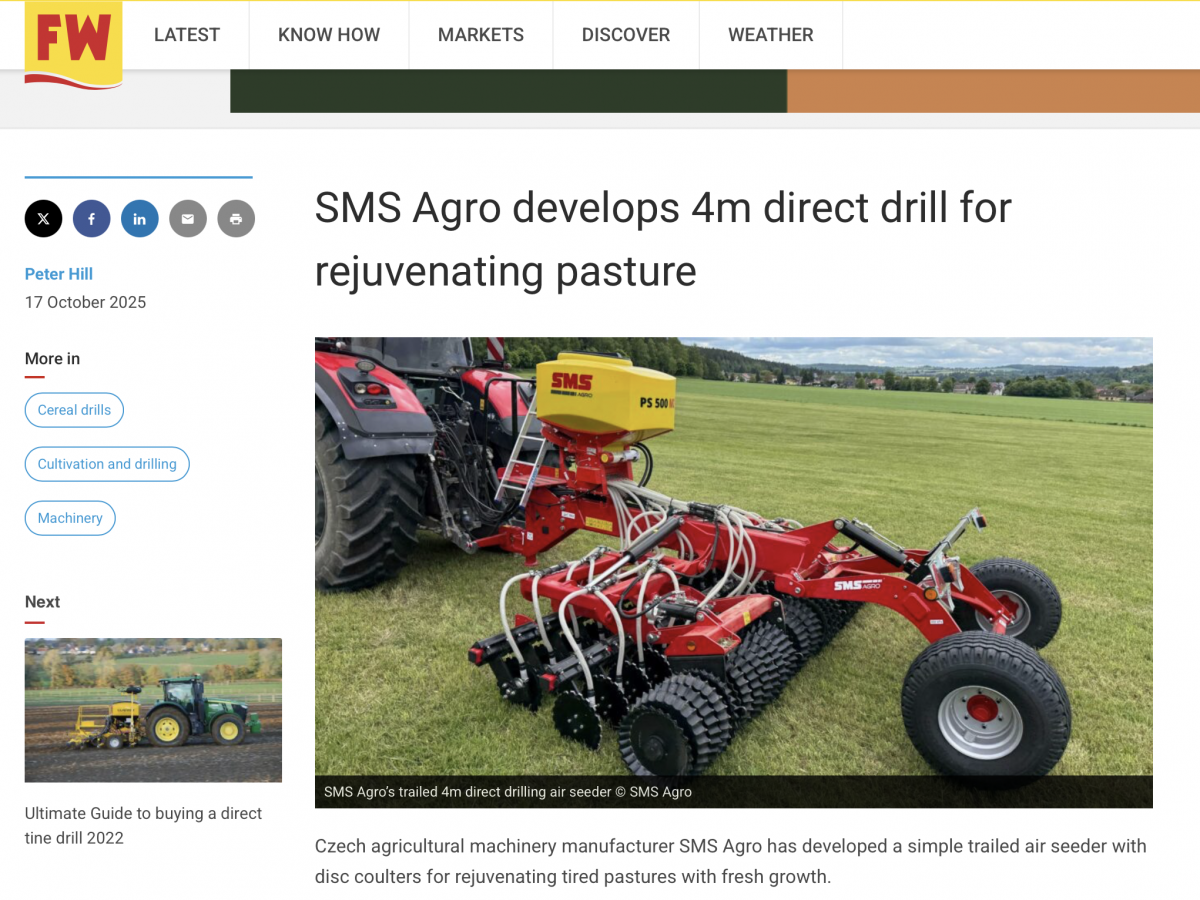Select the Machinery tag
This screenshot has height=900, width=1200.
70,518
